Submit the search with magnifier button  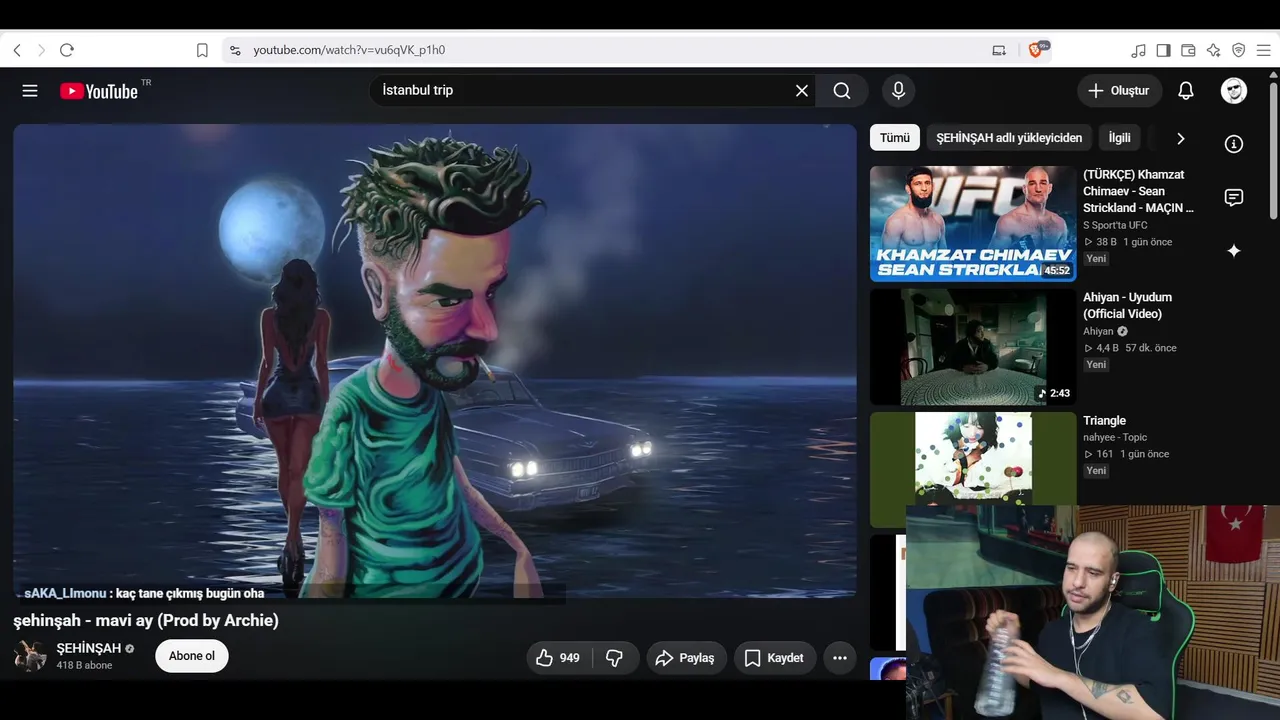tap(842, 91)
